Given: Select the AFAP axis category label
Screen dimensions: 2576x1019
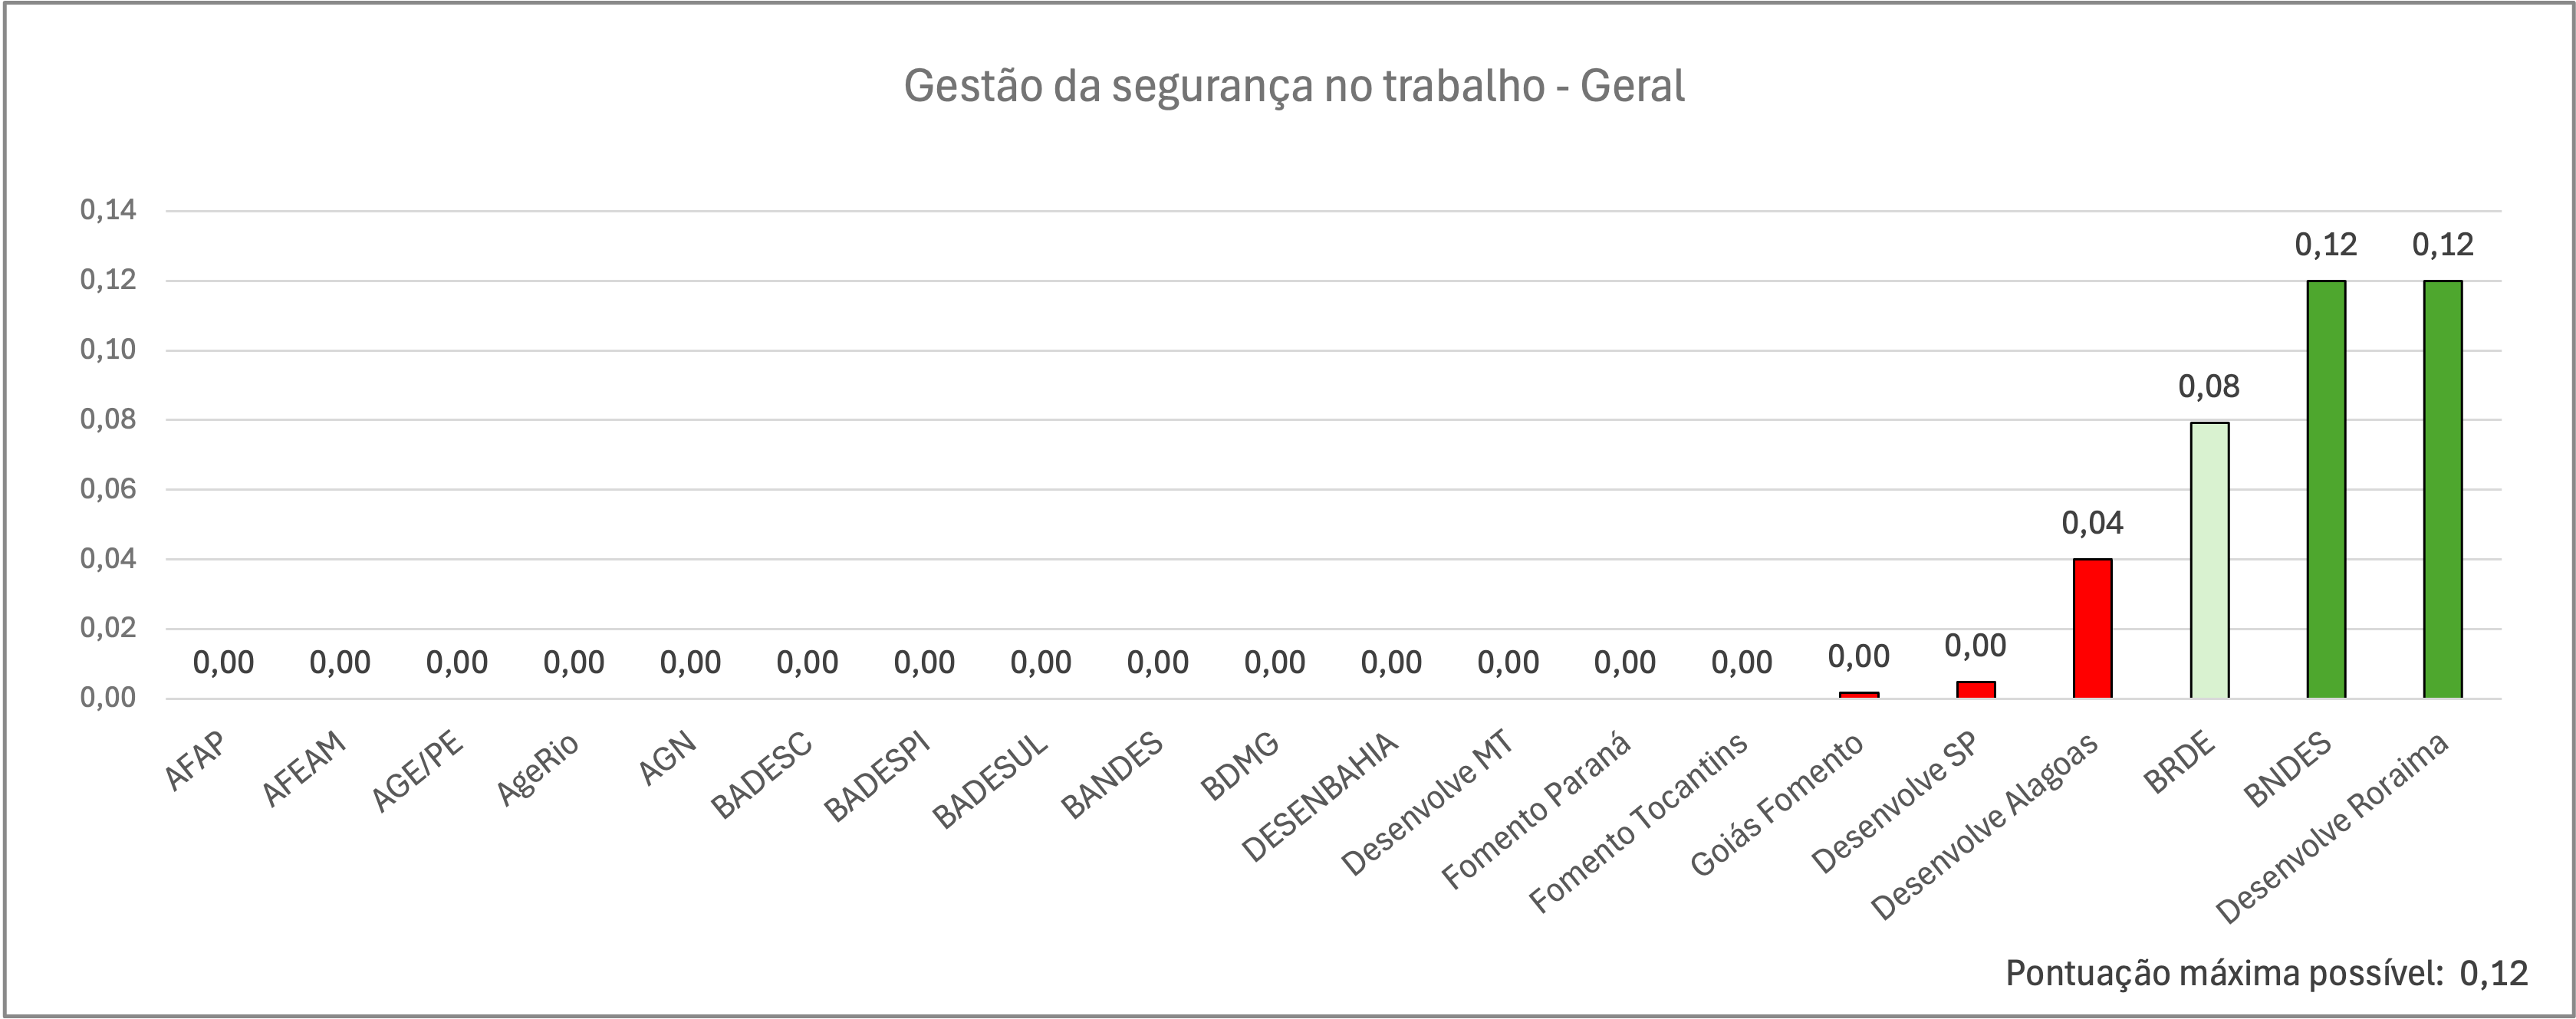Looking at the screenshot, I should point(197,762).
